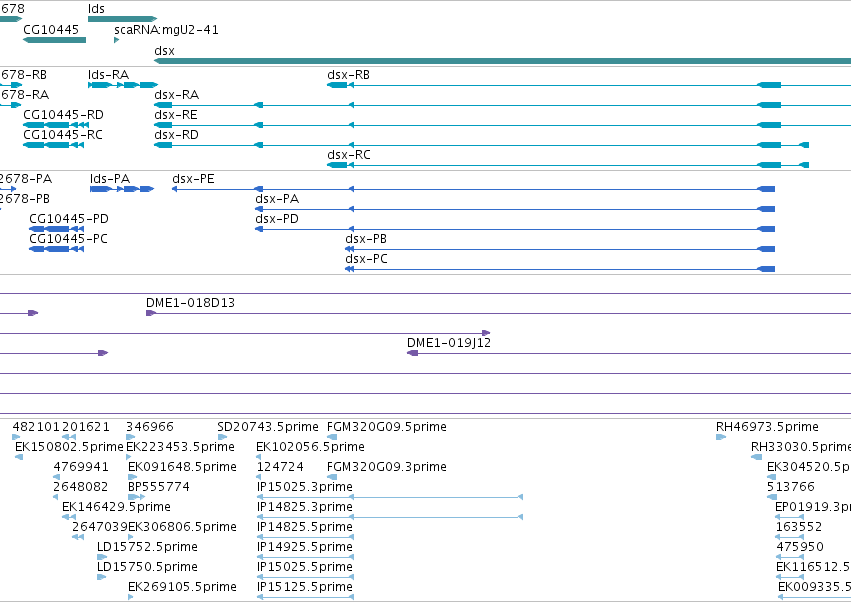This screenshot has height=602, width=851.
Task: Click the FGM320G09.5prime EST label
Action: tap(386, 427)
